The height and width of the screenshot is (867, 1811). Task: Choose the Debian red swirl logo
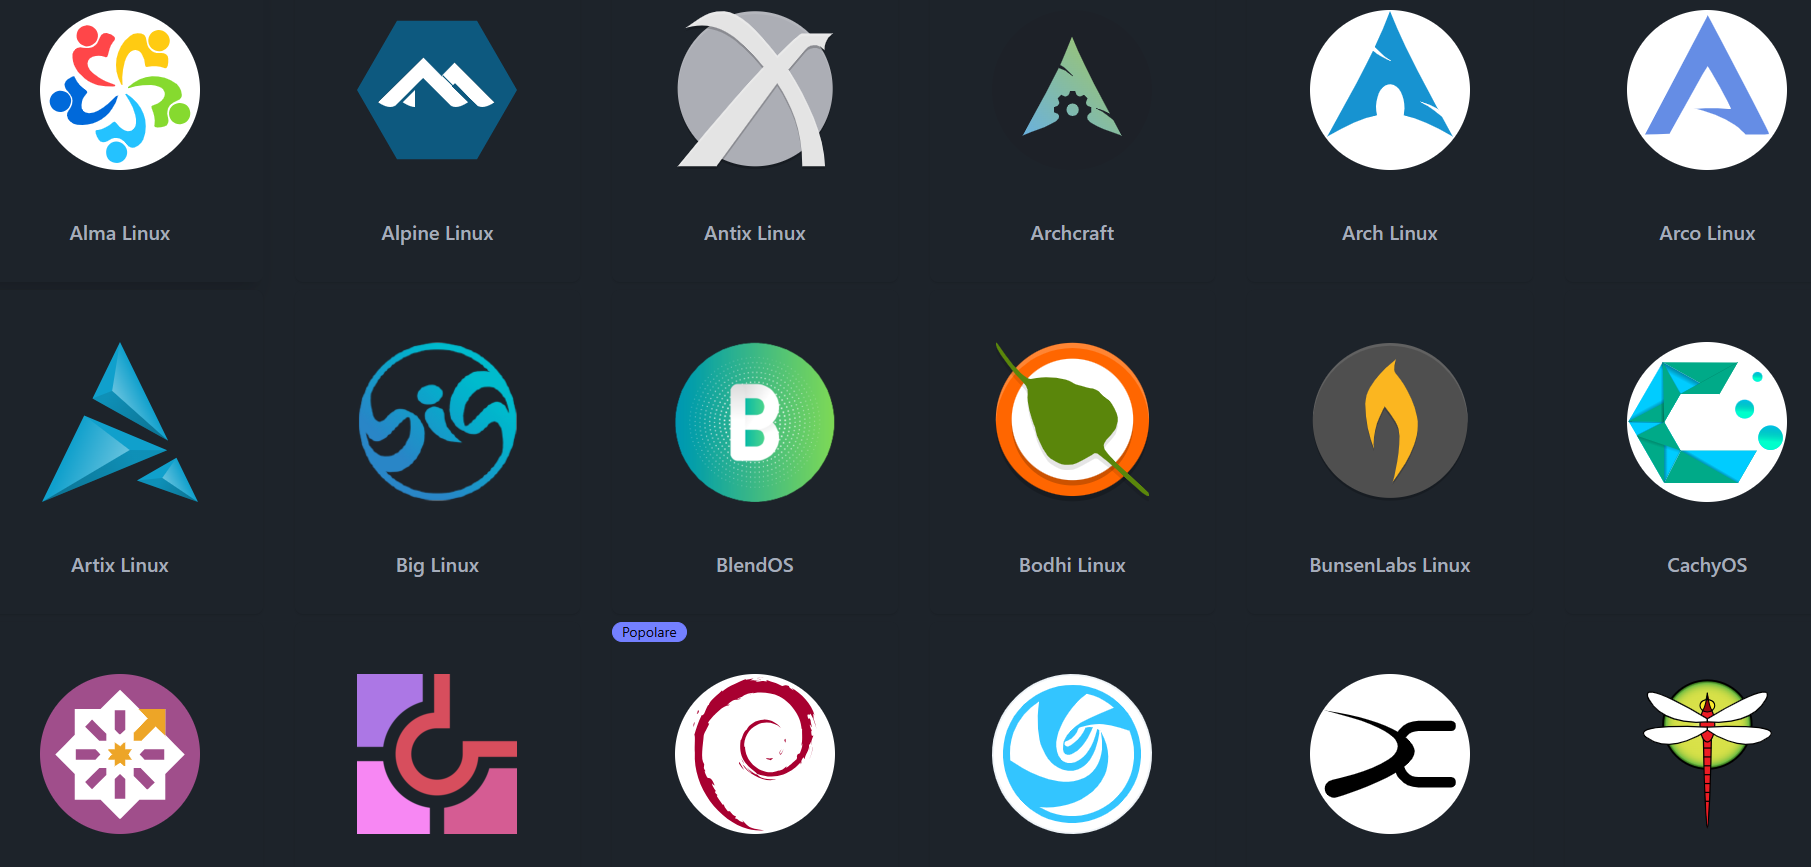point(755,754)
